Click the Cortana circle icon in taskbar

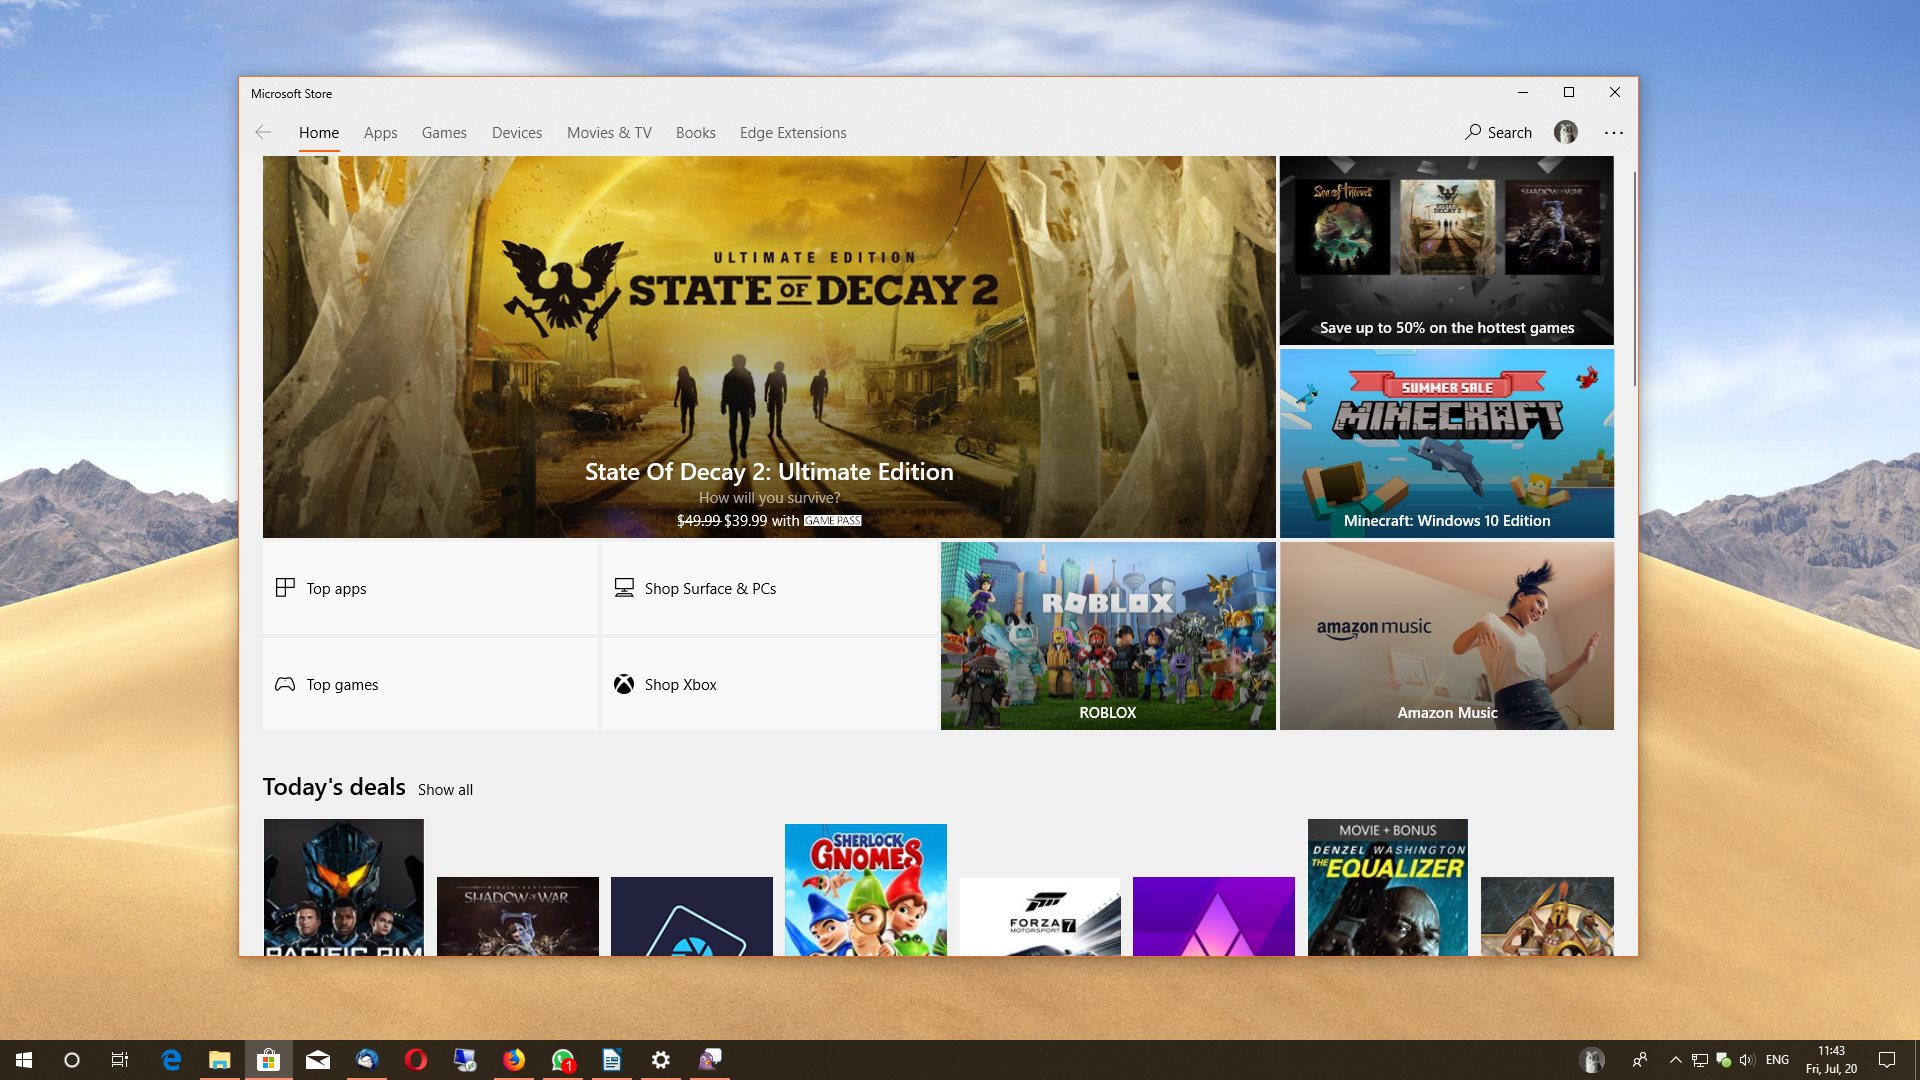72,1060
